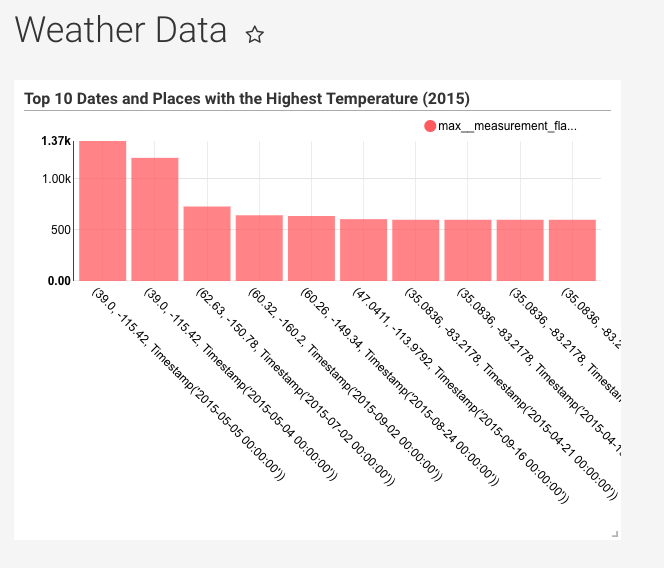Select the bar for 2015-04-21

(x=415, y=250)
